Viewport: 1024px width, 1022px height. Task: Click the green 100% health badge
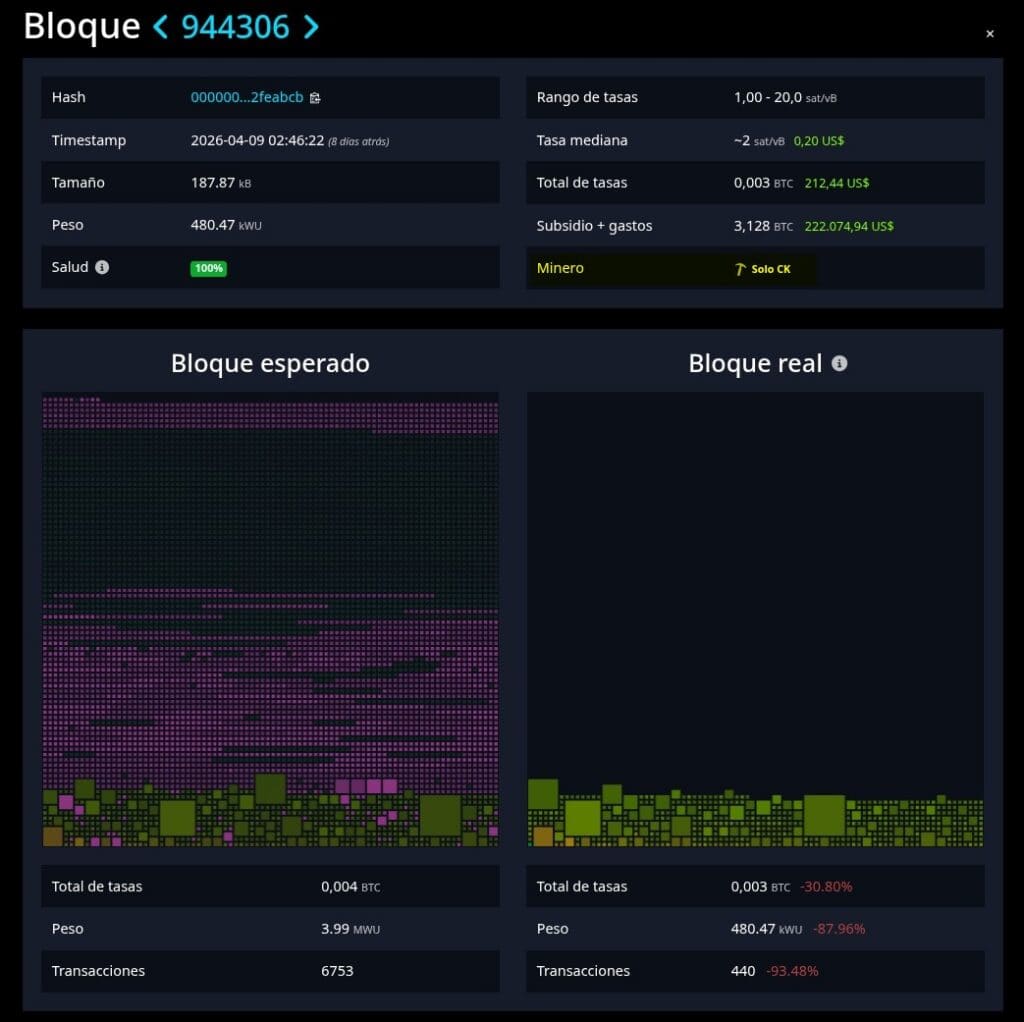tap(208, 268)
